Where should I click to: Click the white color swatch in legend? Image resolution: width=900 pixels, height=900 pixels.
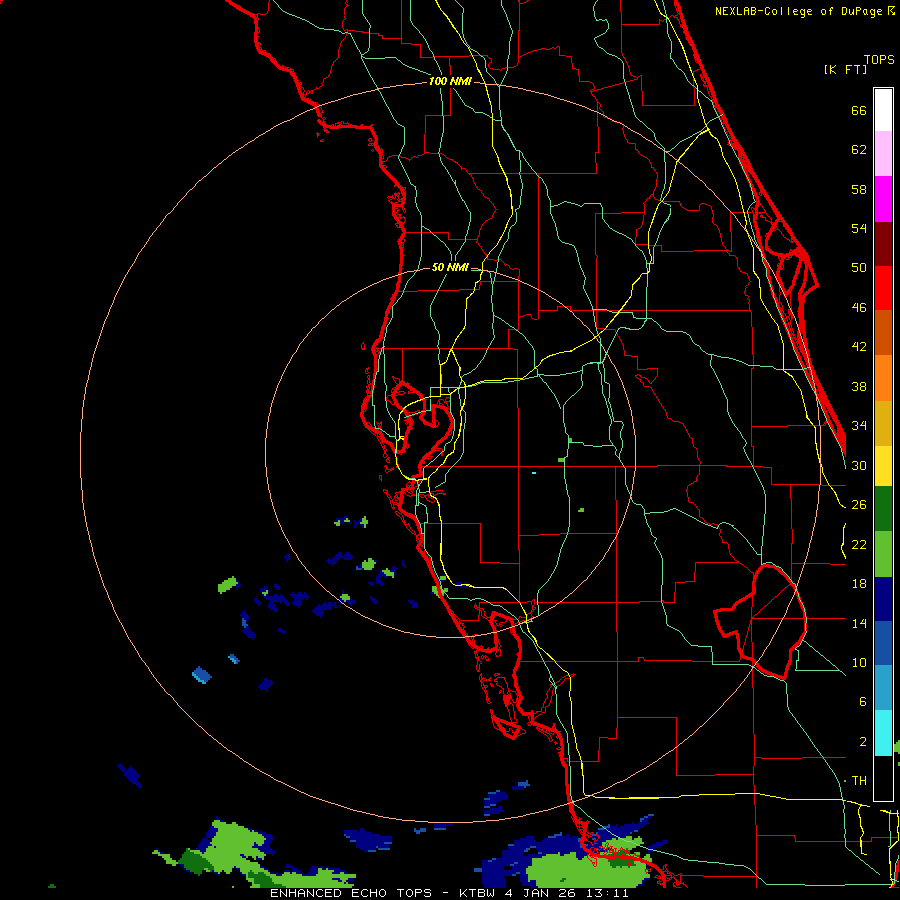(x=883, y=110)
